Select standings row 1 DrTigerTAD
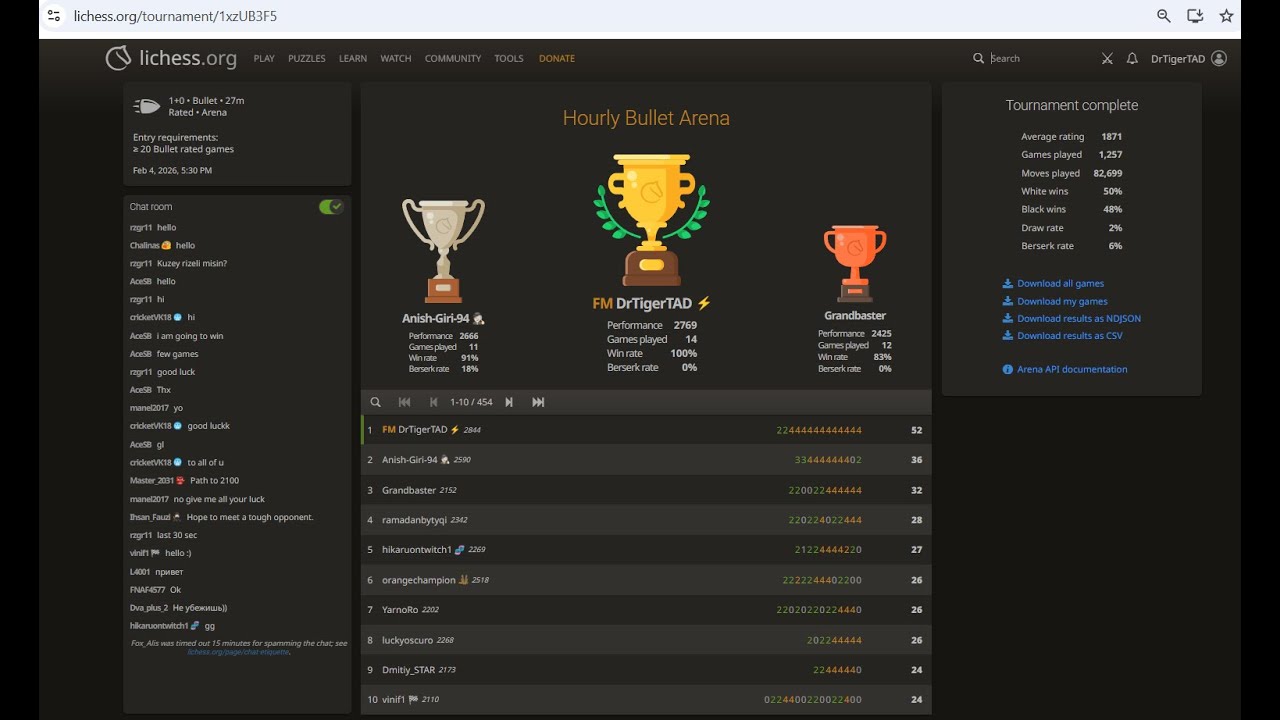Screen dimensions: 1280x720 point(646,430)
